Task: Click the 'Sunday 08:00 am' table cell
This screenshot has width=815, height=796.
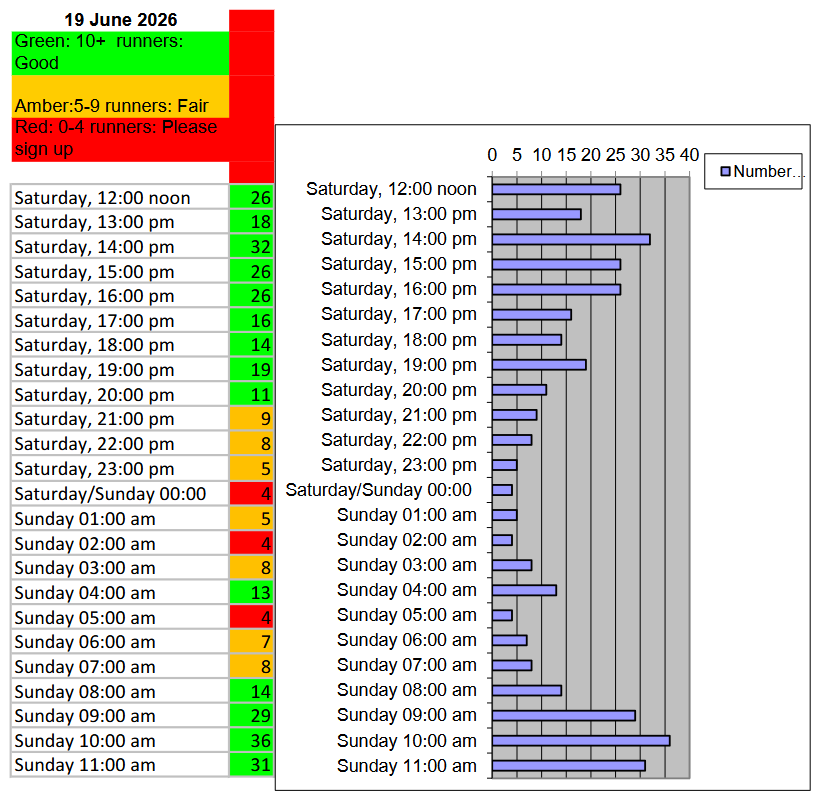Action: (x=120, y=691)
